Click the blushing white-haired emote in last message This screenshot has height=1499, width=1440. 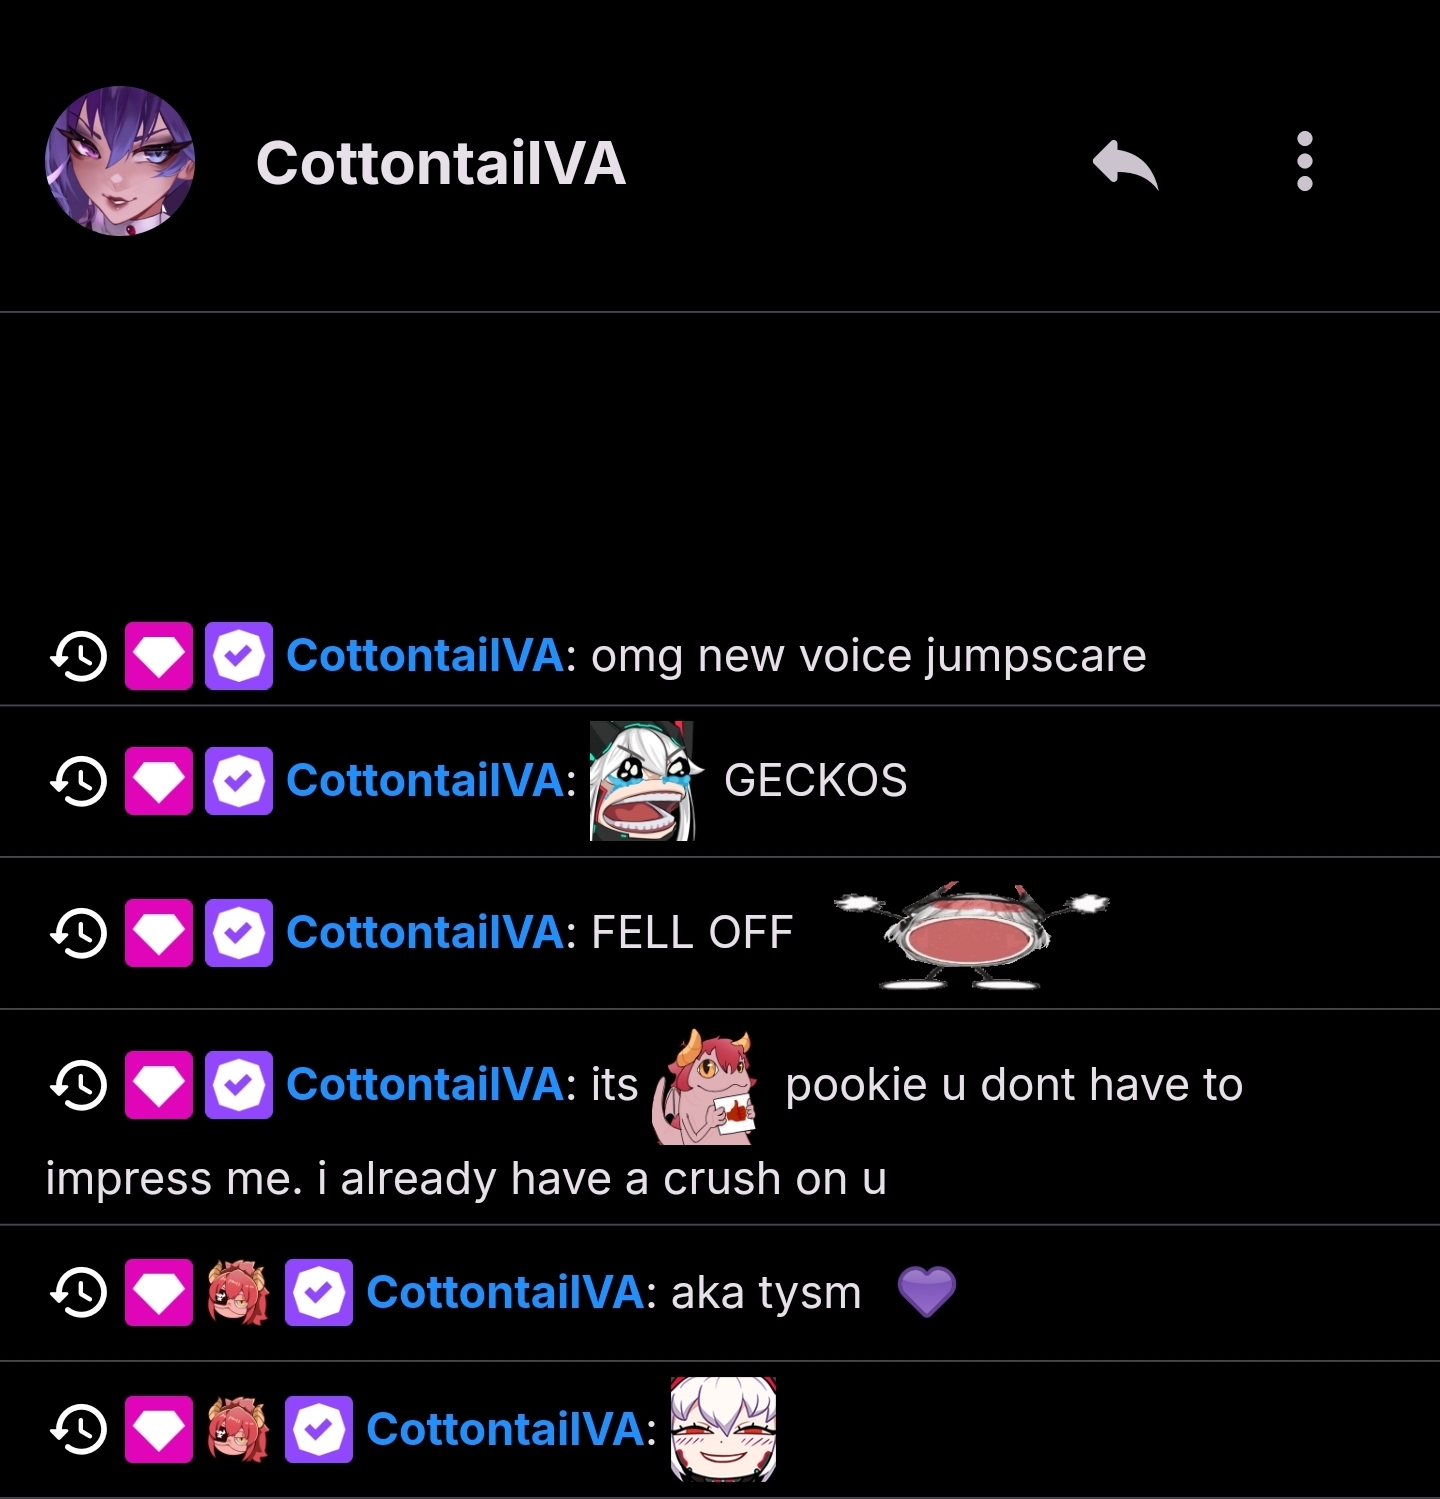coord(723,1429)
